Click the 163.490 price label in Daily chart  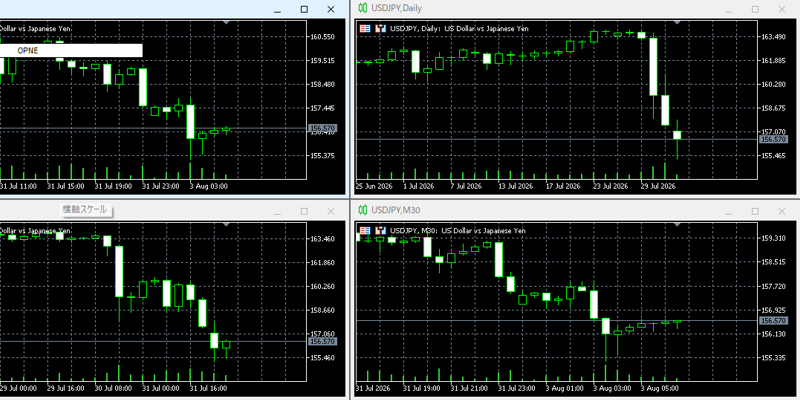point(773,37)
